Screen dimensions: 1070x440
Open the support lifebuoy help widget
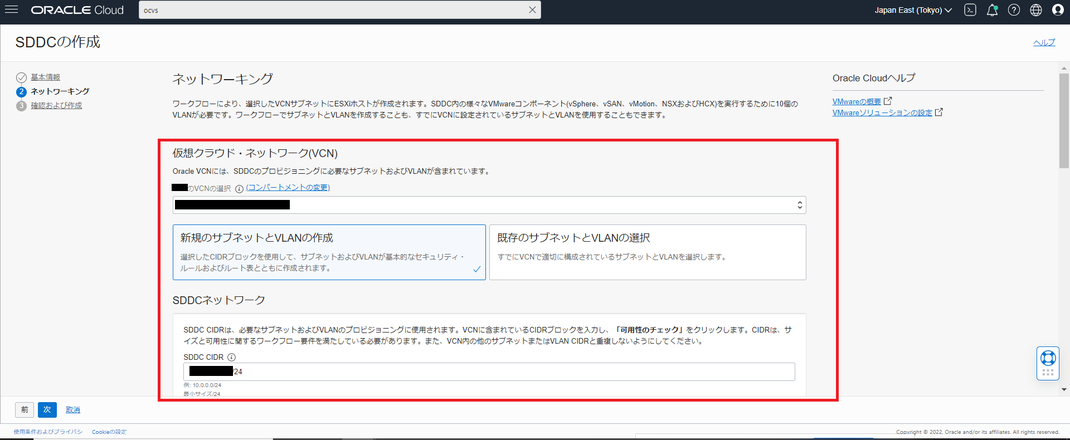[1047, 364]
